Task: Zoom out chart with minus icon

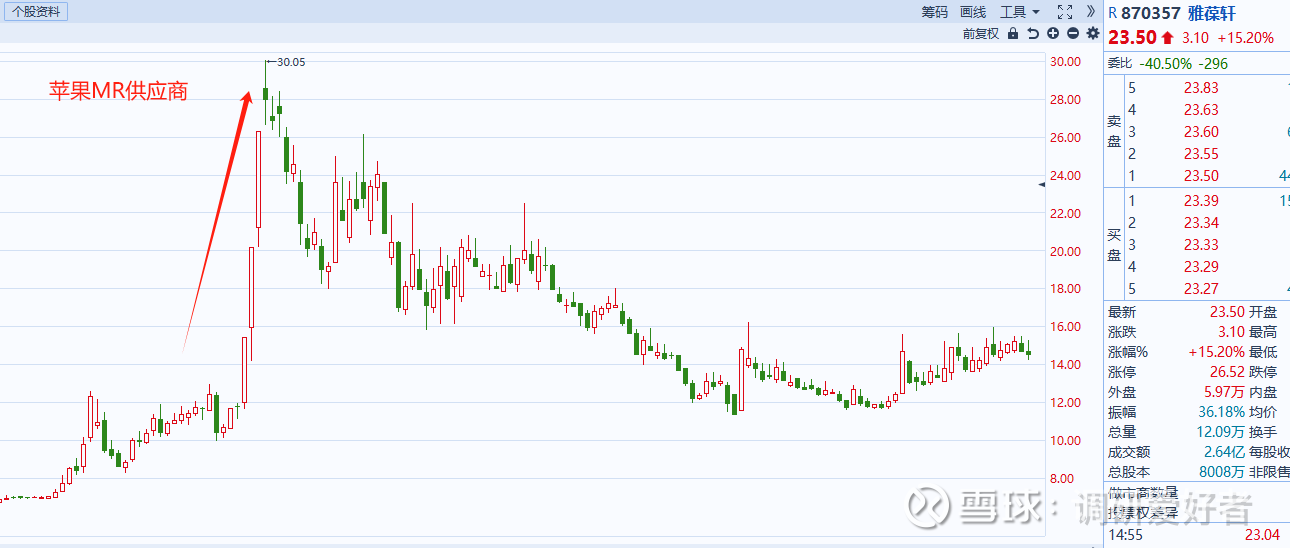Action: pyautogui.click(x=1073, y=33)
